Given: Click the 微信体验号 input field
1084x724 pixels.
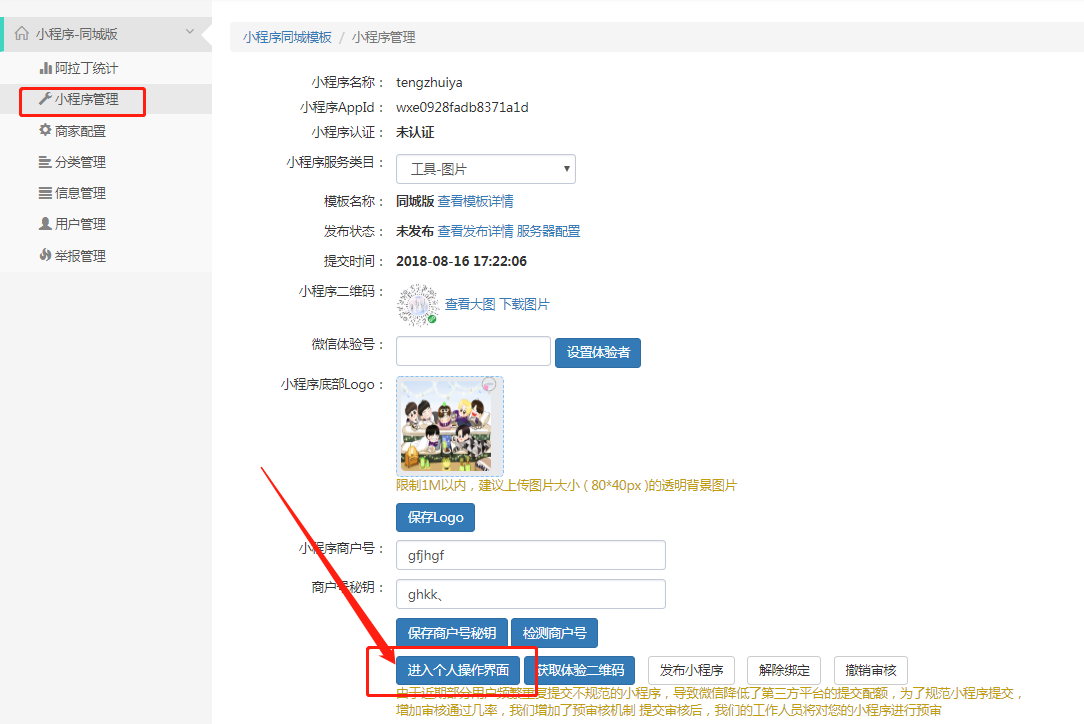Looking at the screenshot, I should tap(473, 351).
